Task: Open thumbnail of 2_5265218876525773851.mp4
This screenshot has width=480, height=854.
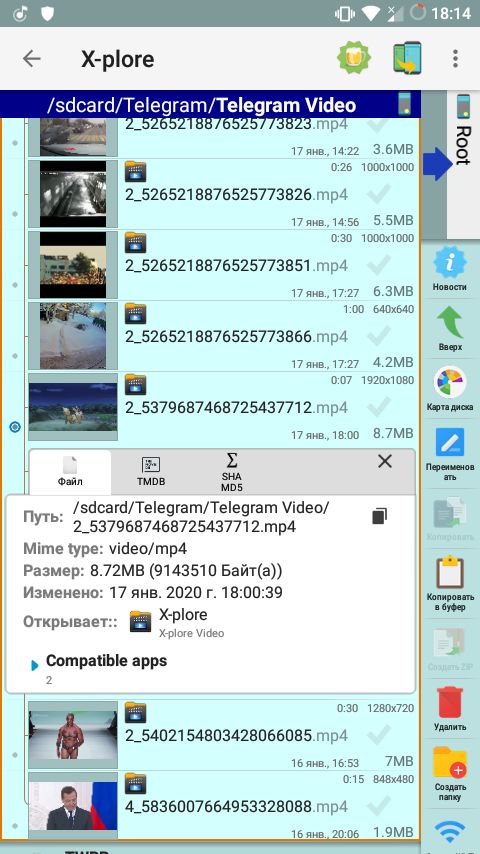Action: [73, 265]
